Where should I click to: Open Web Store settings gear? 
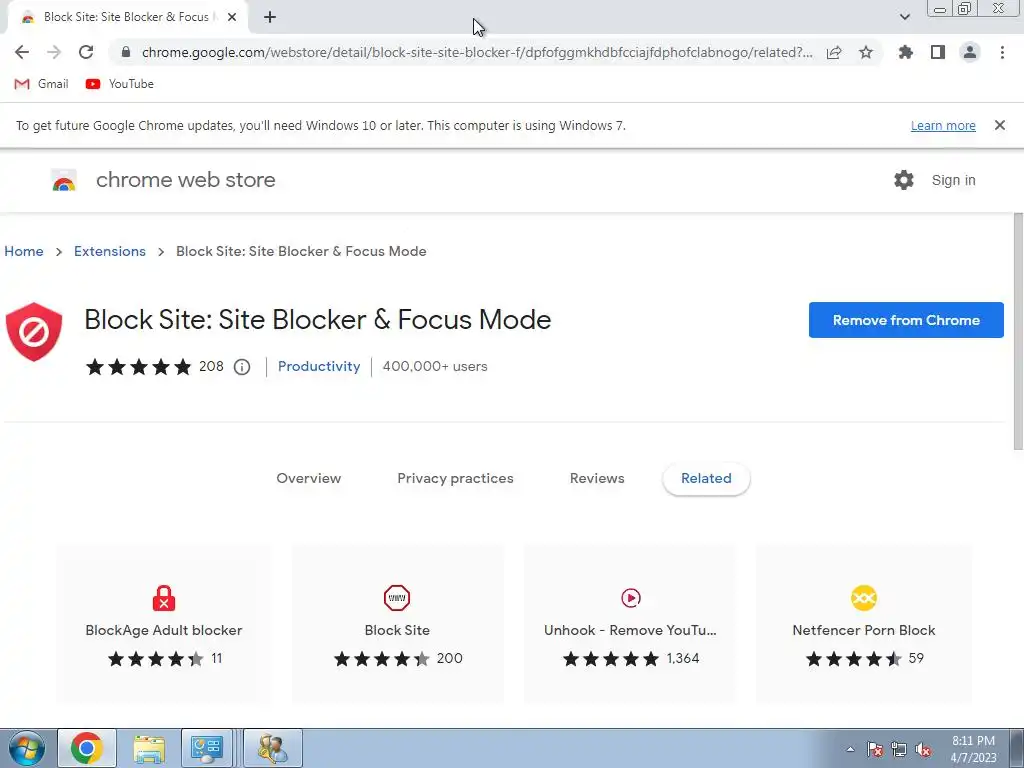click(904, 180)
